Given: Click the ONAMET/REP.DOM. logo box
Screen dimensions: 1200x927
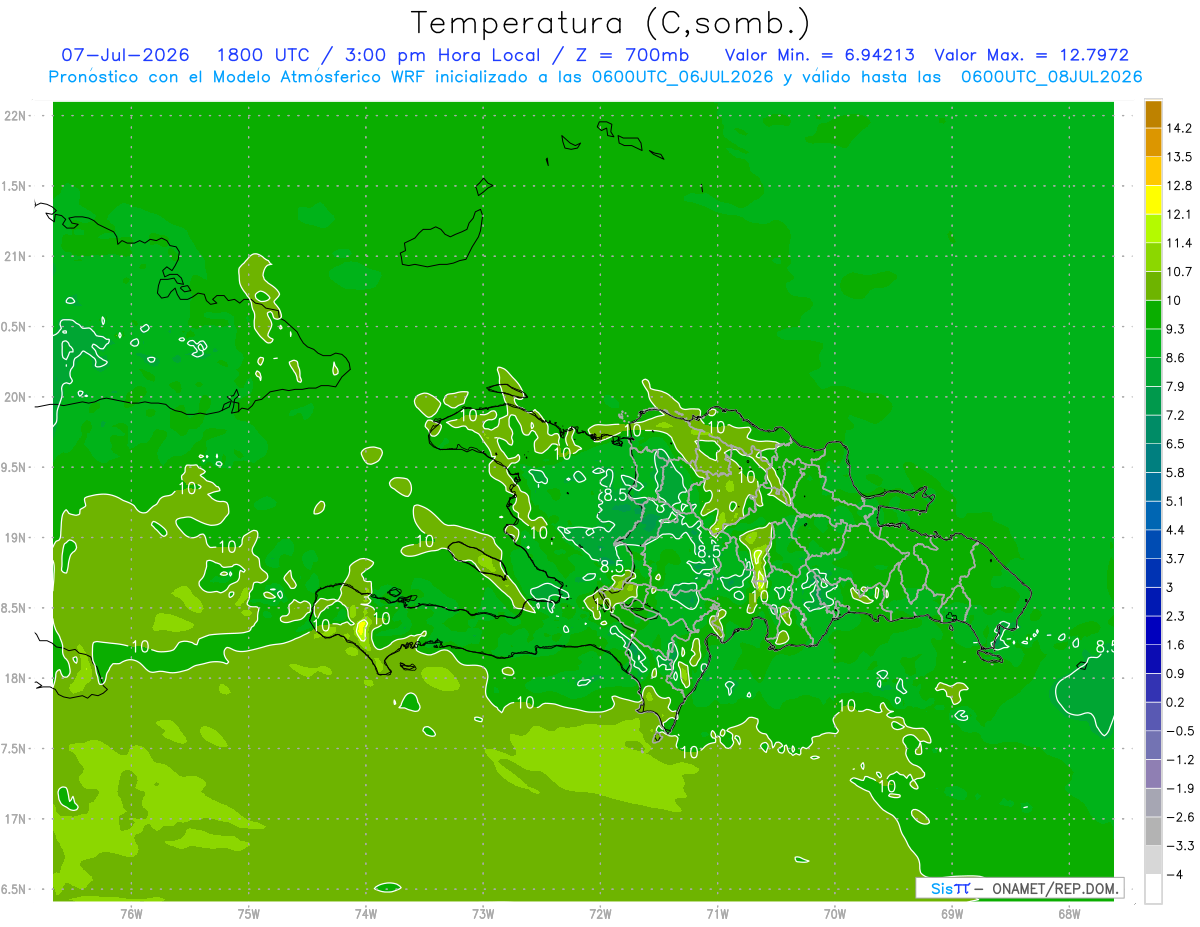Looking at the screenshot, I should (x=1020, y=888).
